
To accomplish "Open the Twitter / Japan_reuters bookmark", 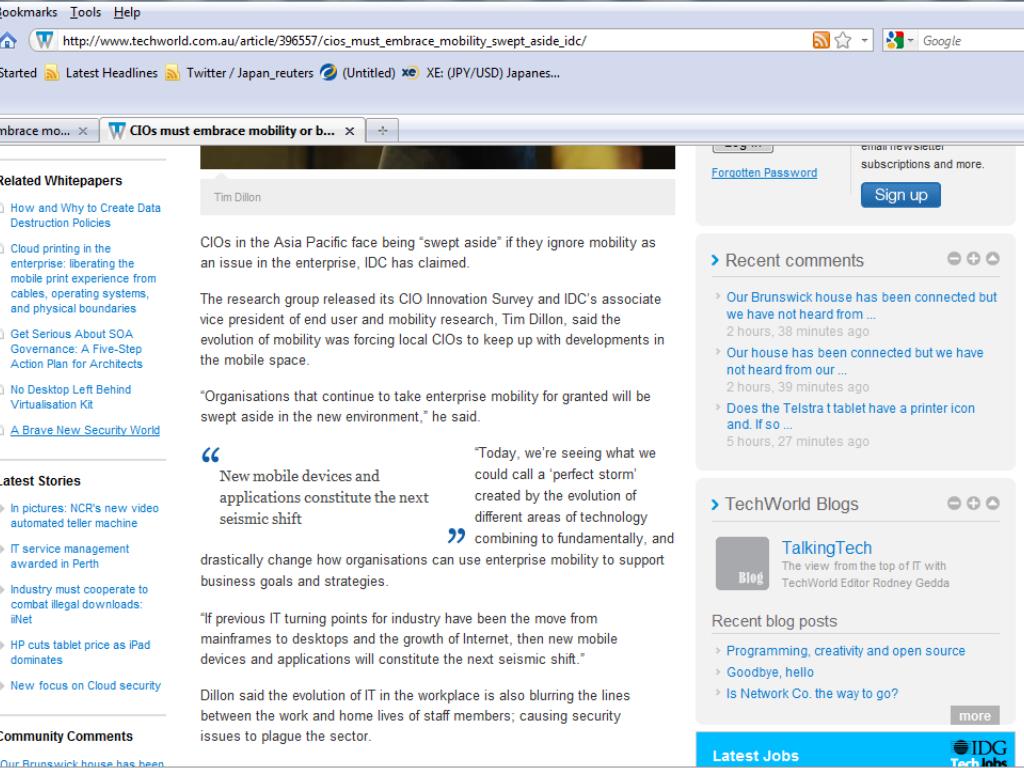I will pos(240,73).
